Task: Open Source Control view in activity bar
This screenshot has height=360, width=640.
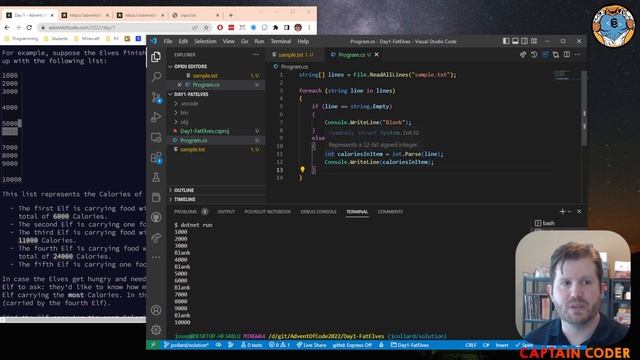Action: 156,97
